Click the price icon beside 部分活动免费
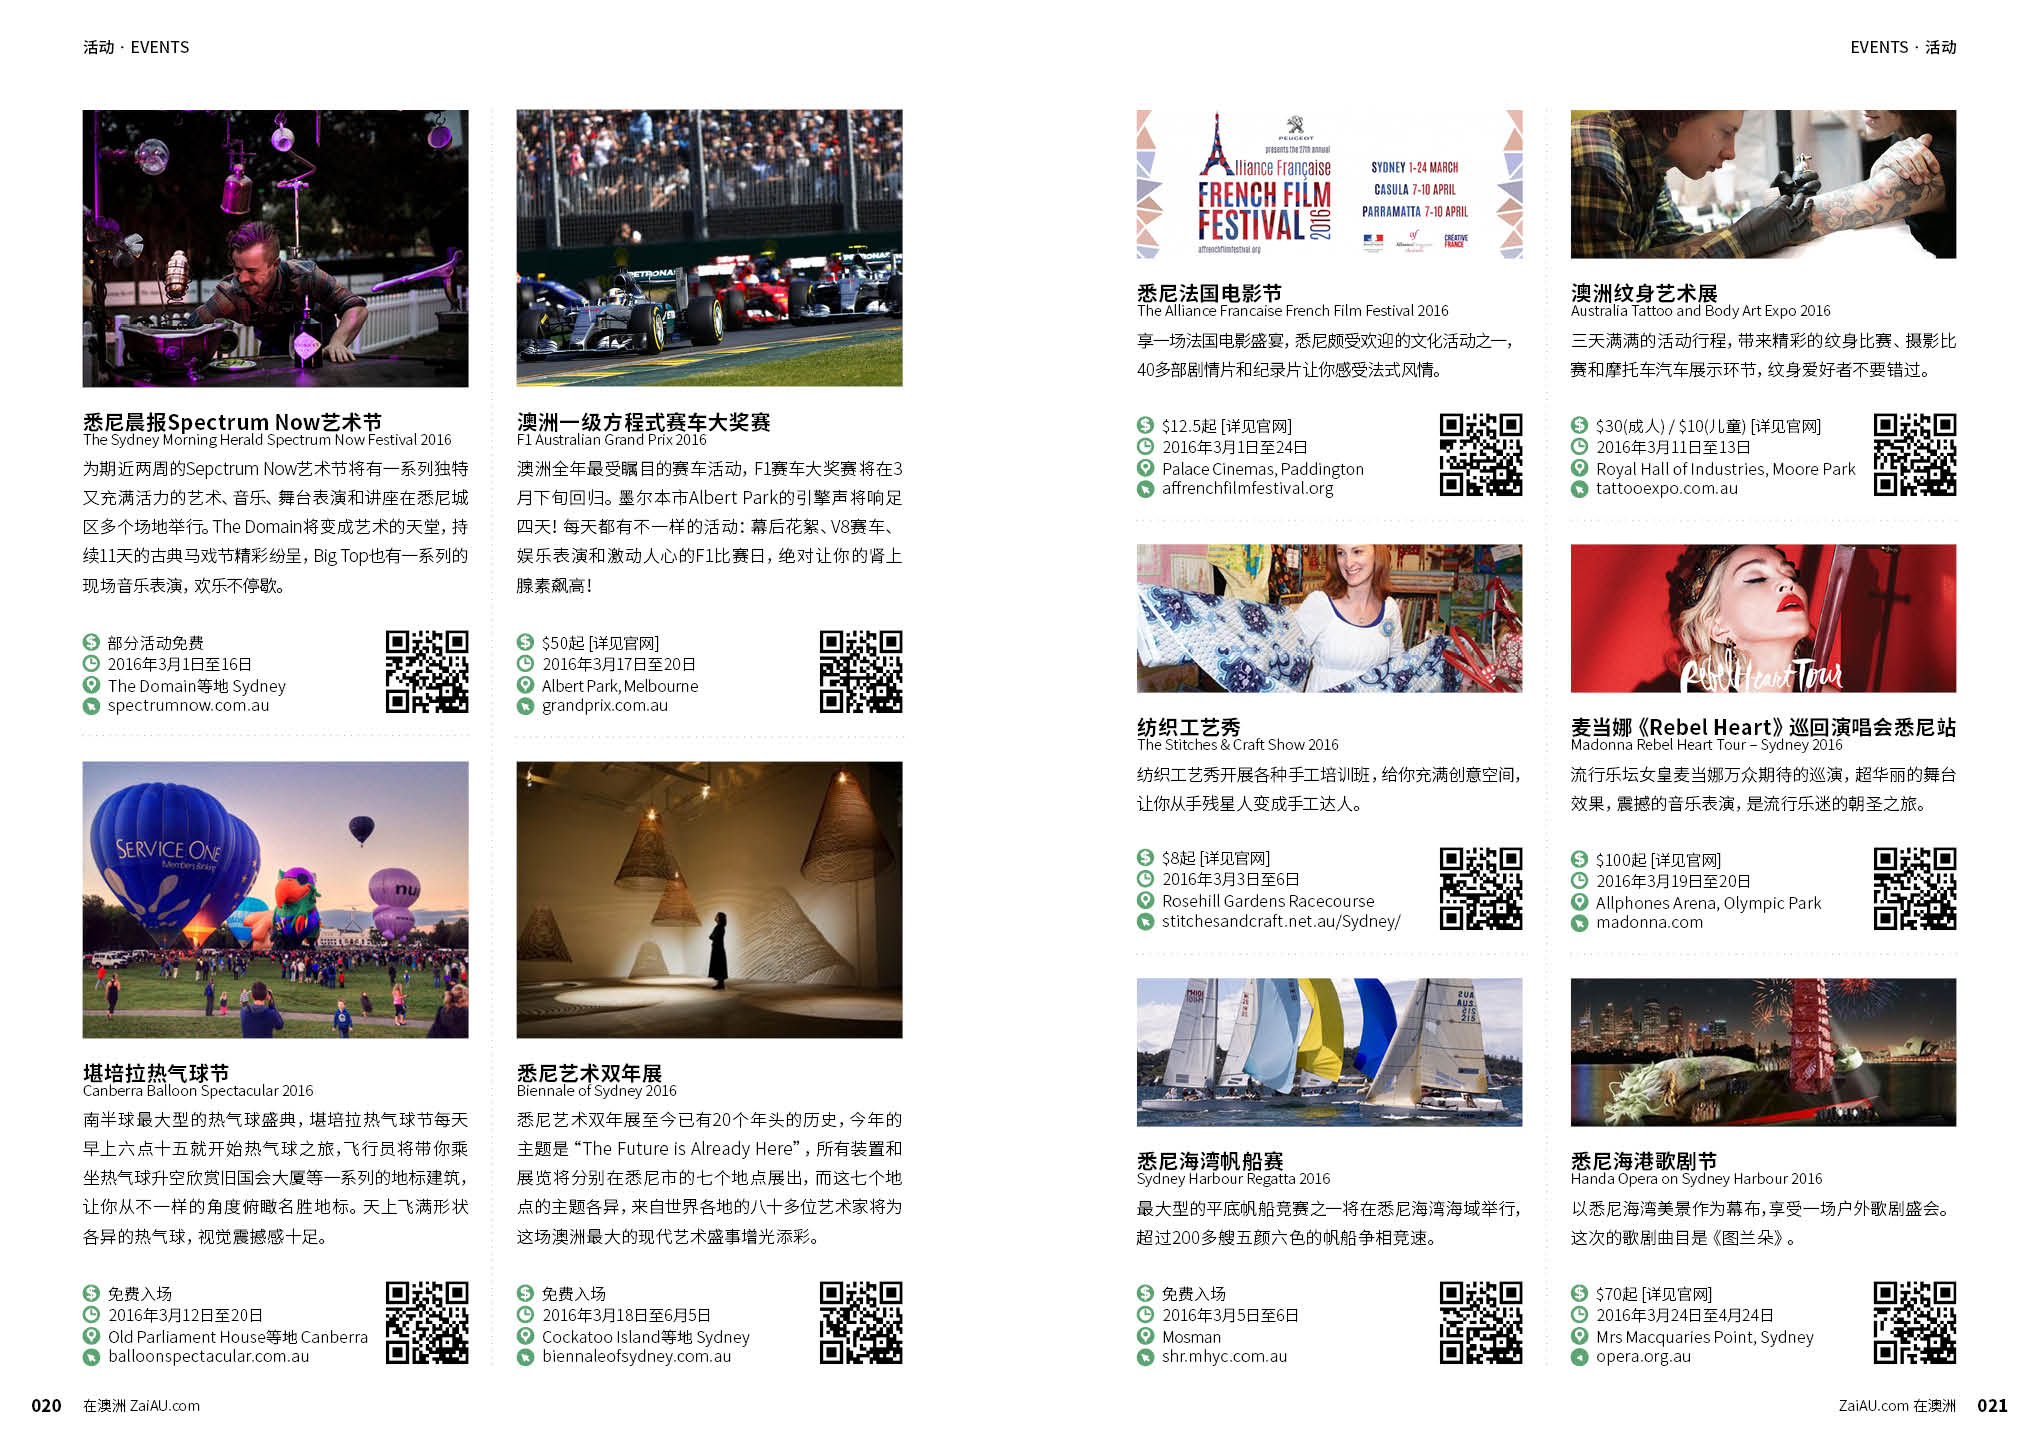 [x=91, y=642]
